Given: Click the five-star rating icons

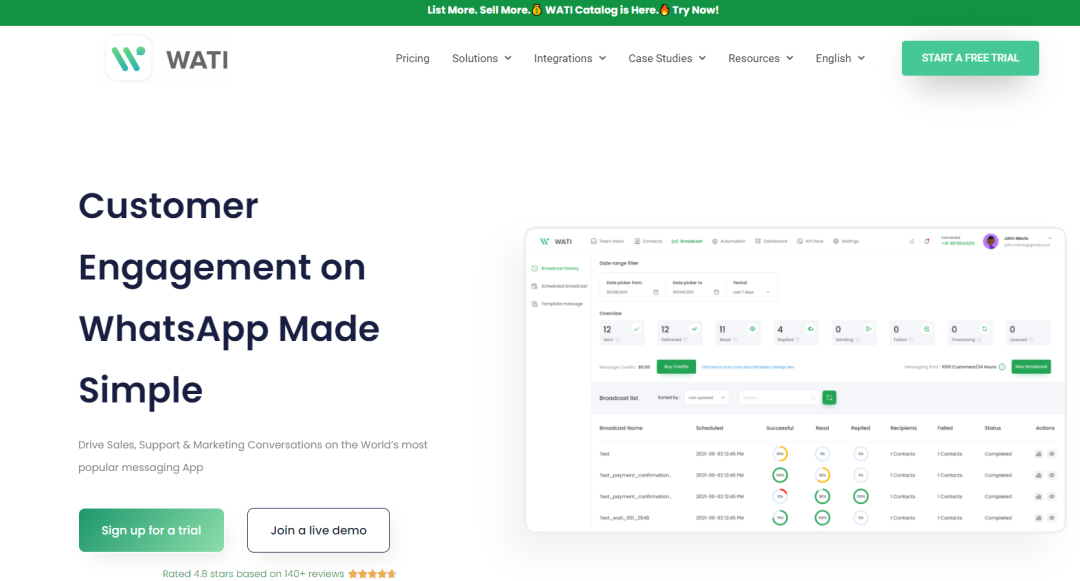Looking at the screenshot, I should 372,574.
